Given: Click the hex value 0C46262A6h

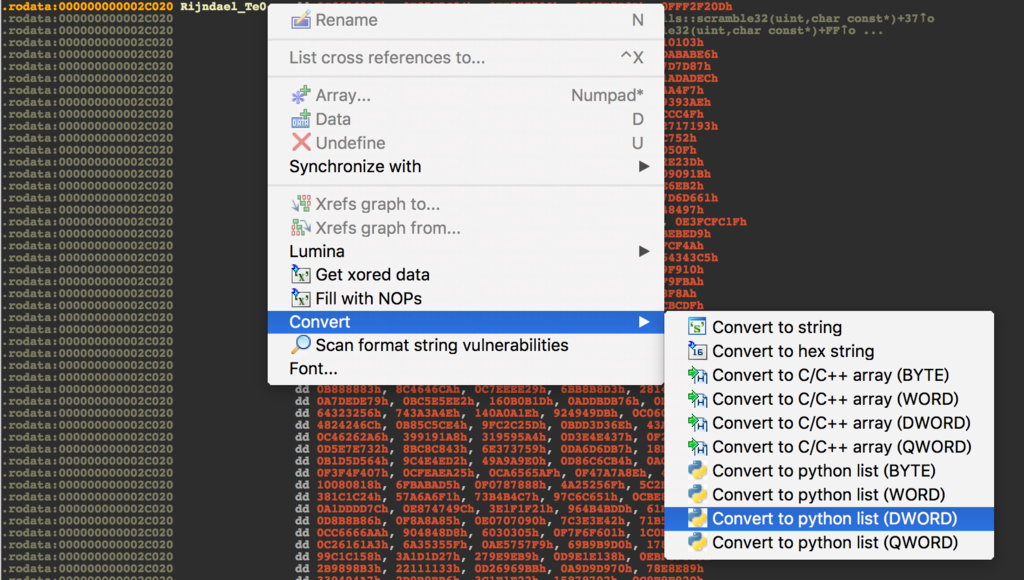Looking at the screenshot, I should click(352, 437).
